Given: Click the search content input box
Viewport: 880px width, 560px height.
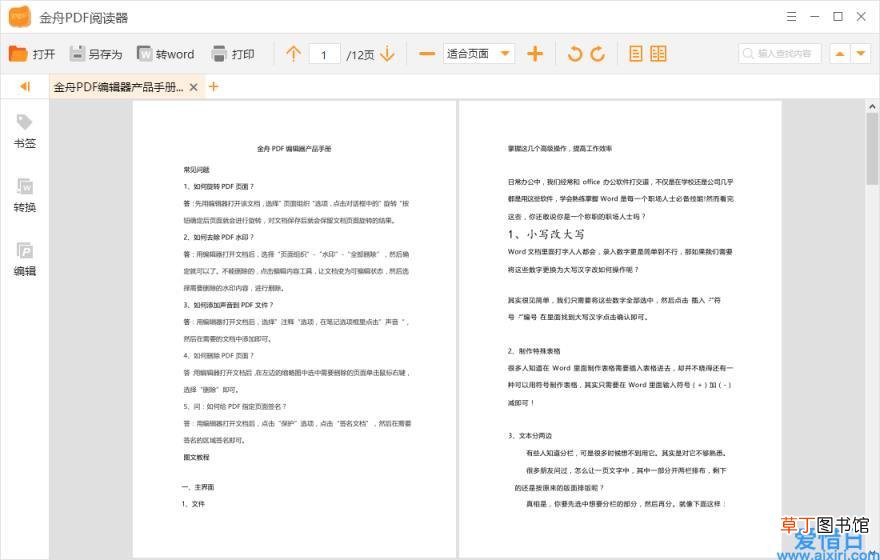Looking at the screenshot, I should (x=780, y=53).
